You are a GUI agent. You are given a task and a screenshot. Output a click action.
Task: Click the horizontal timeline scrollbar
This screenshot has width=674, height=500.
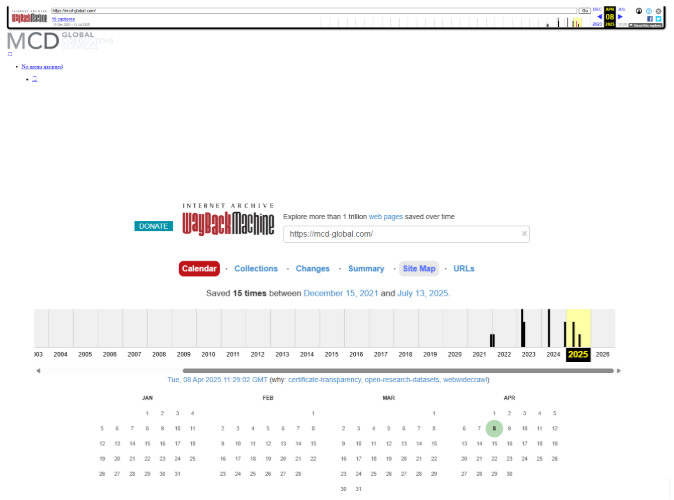(398, 371)
